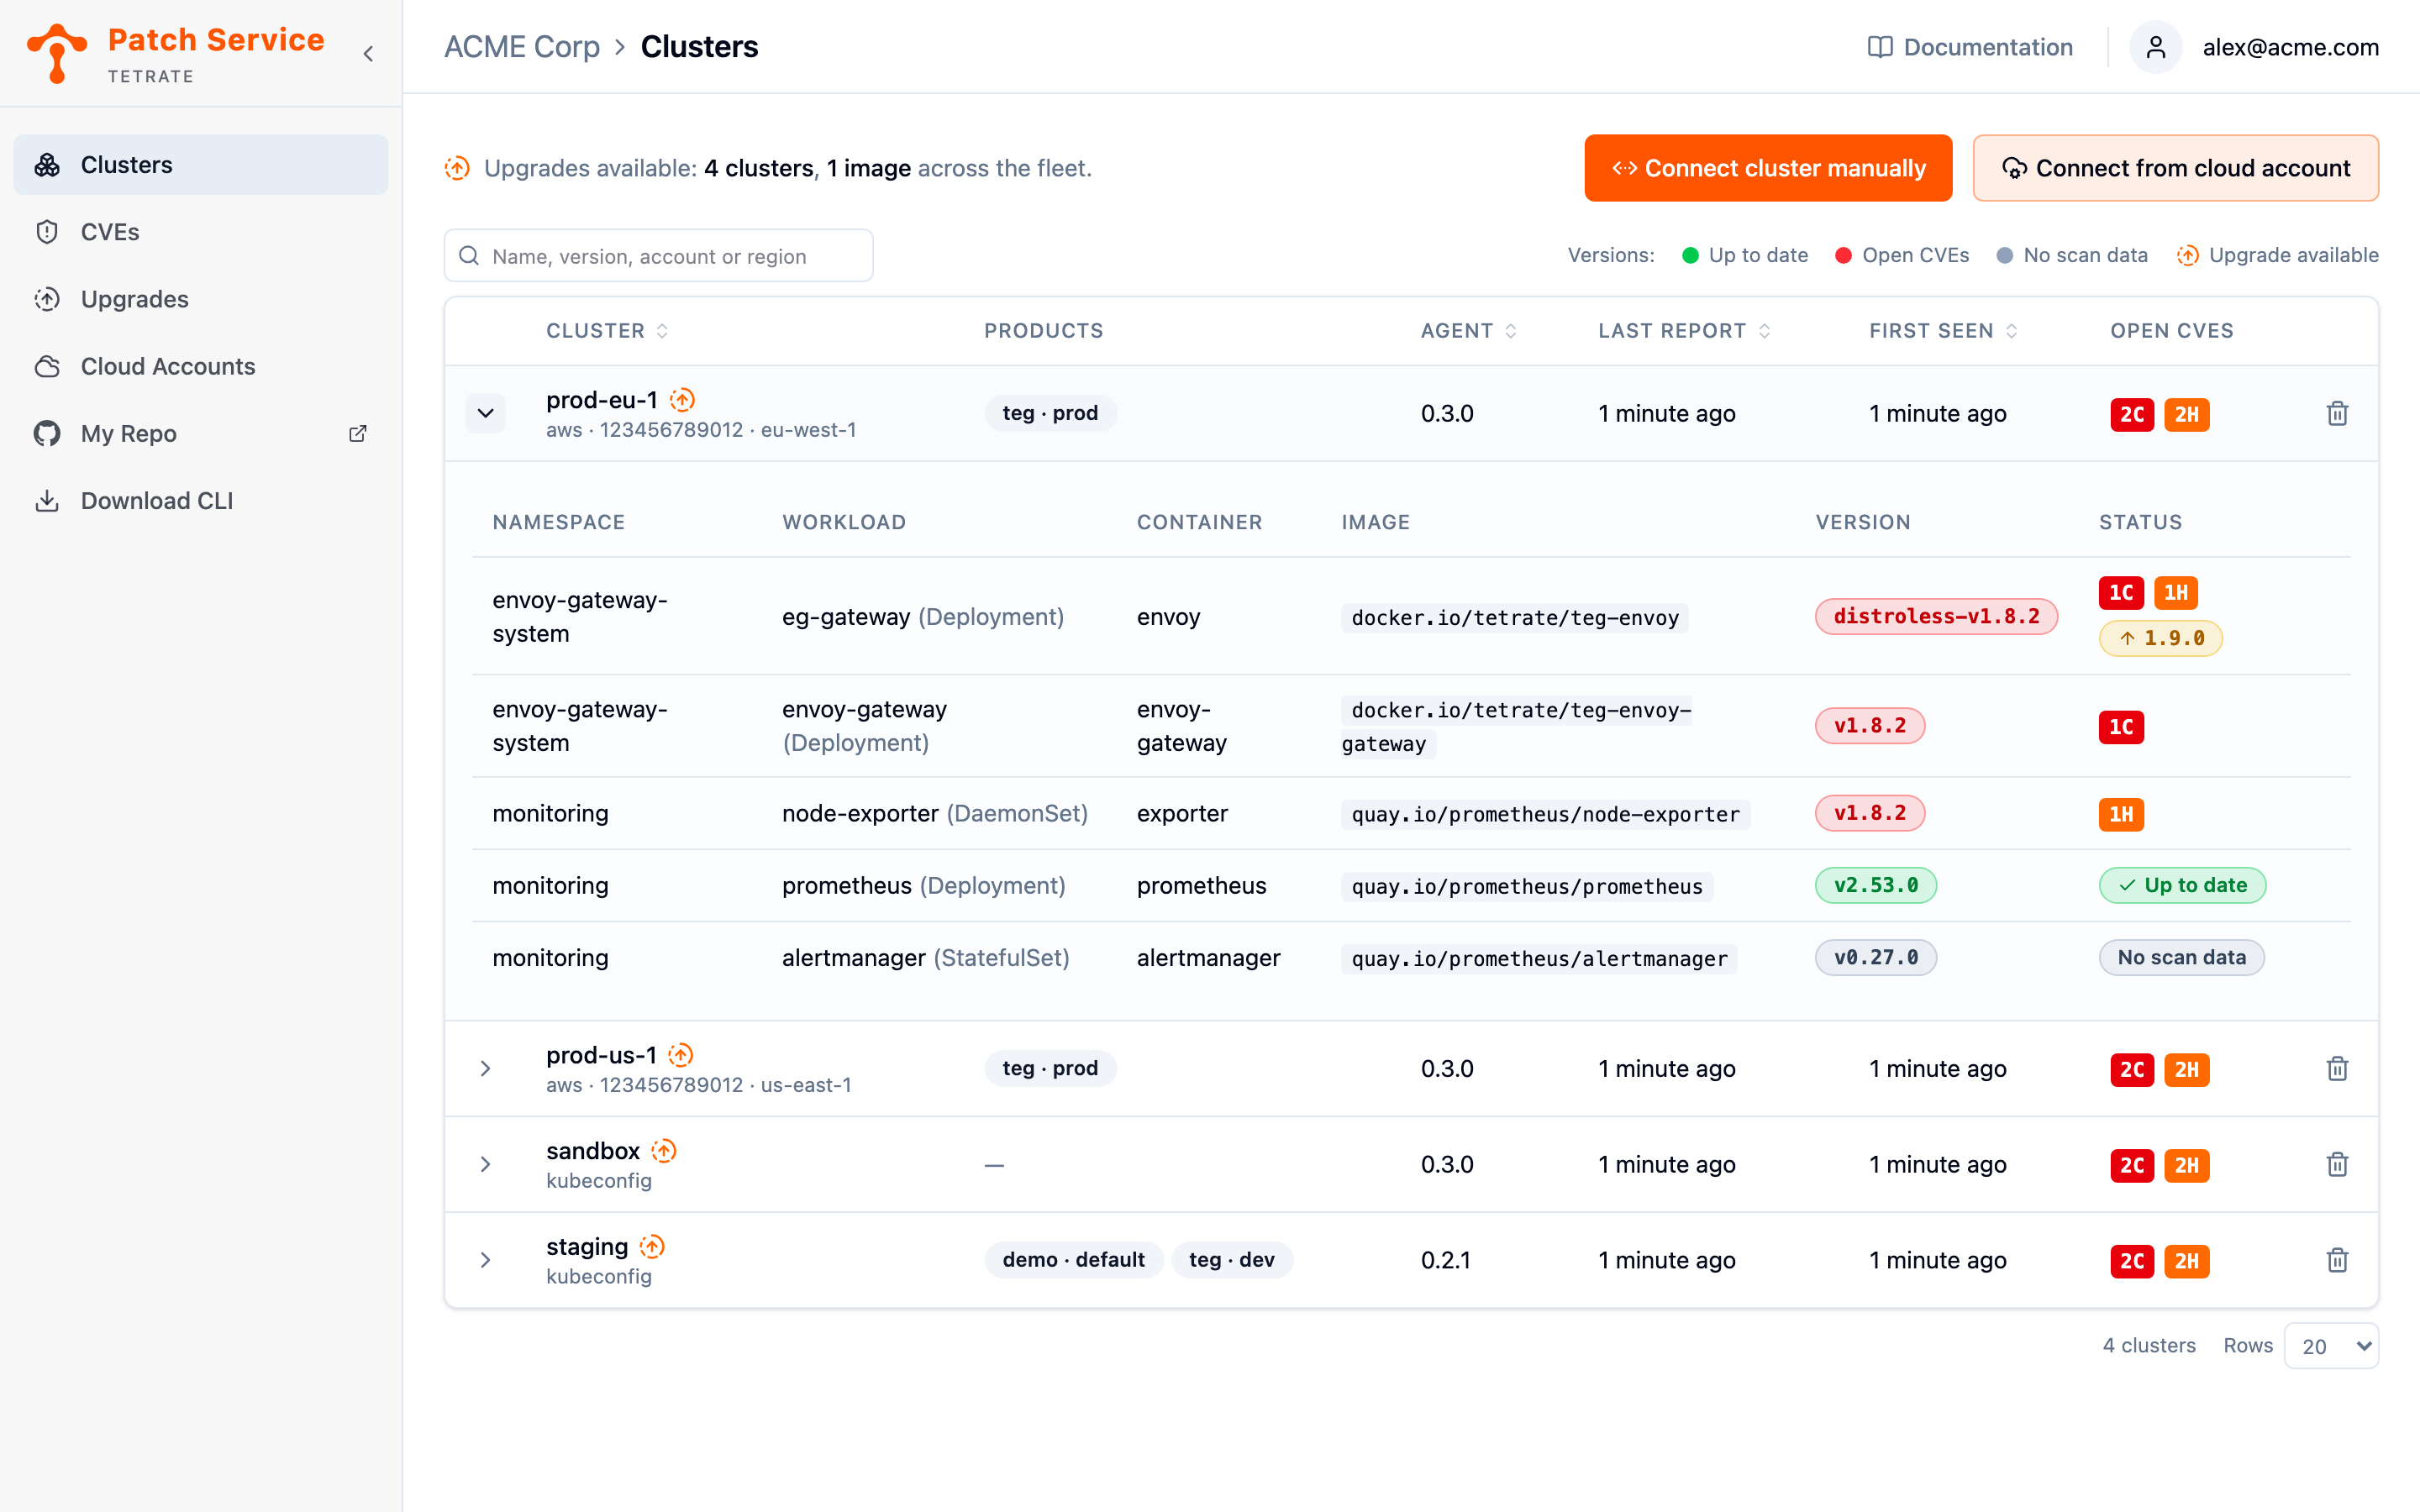The image size is (2420, 1512).
Task: Click the v2.53.0 version tag
Action: pyautogui.click(x=1875, y=885)
